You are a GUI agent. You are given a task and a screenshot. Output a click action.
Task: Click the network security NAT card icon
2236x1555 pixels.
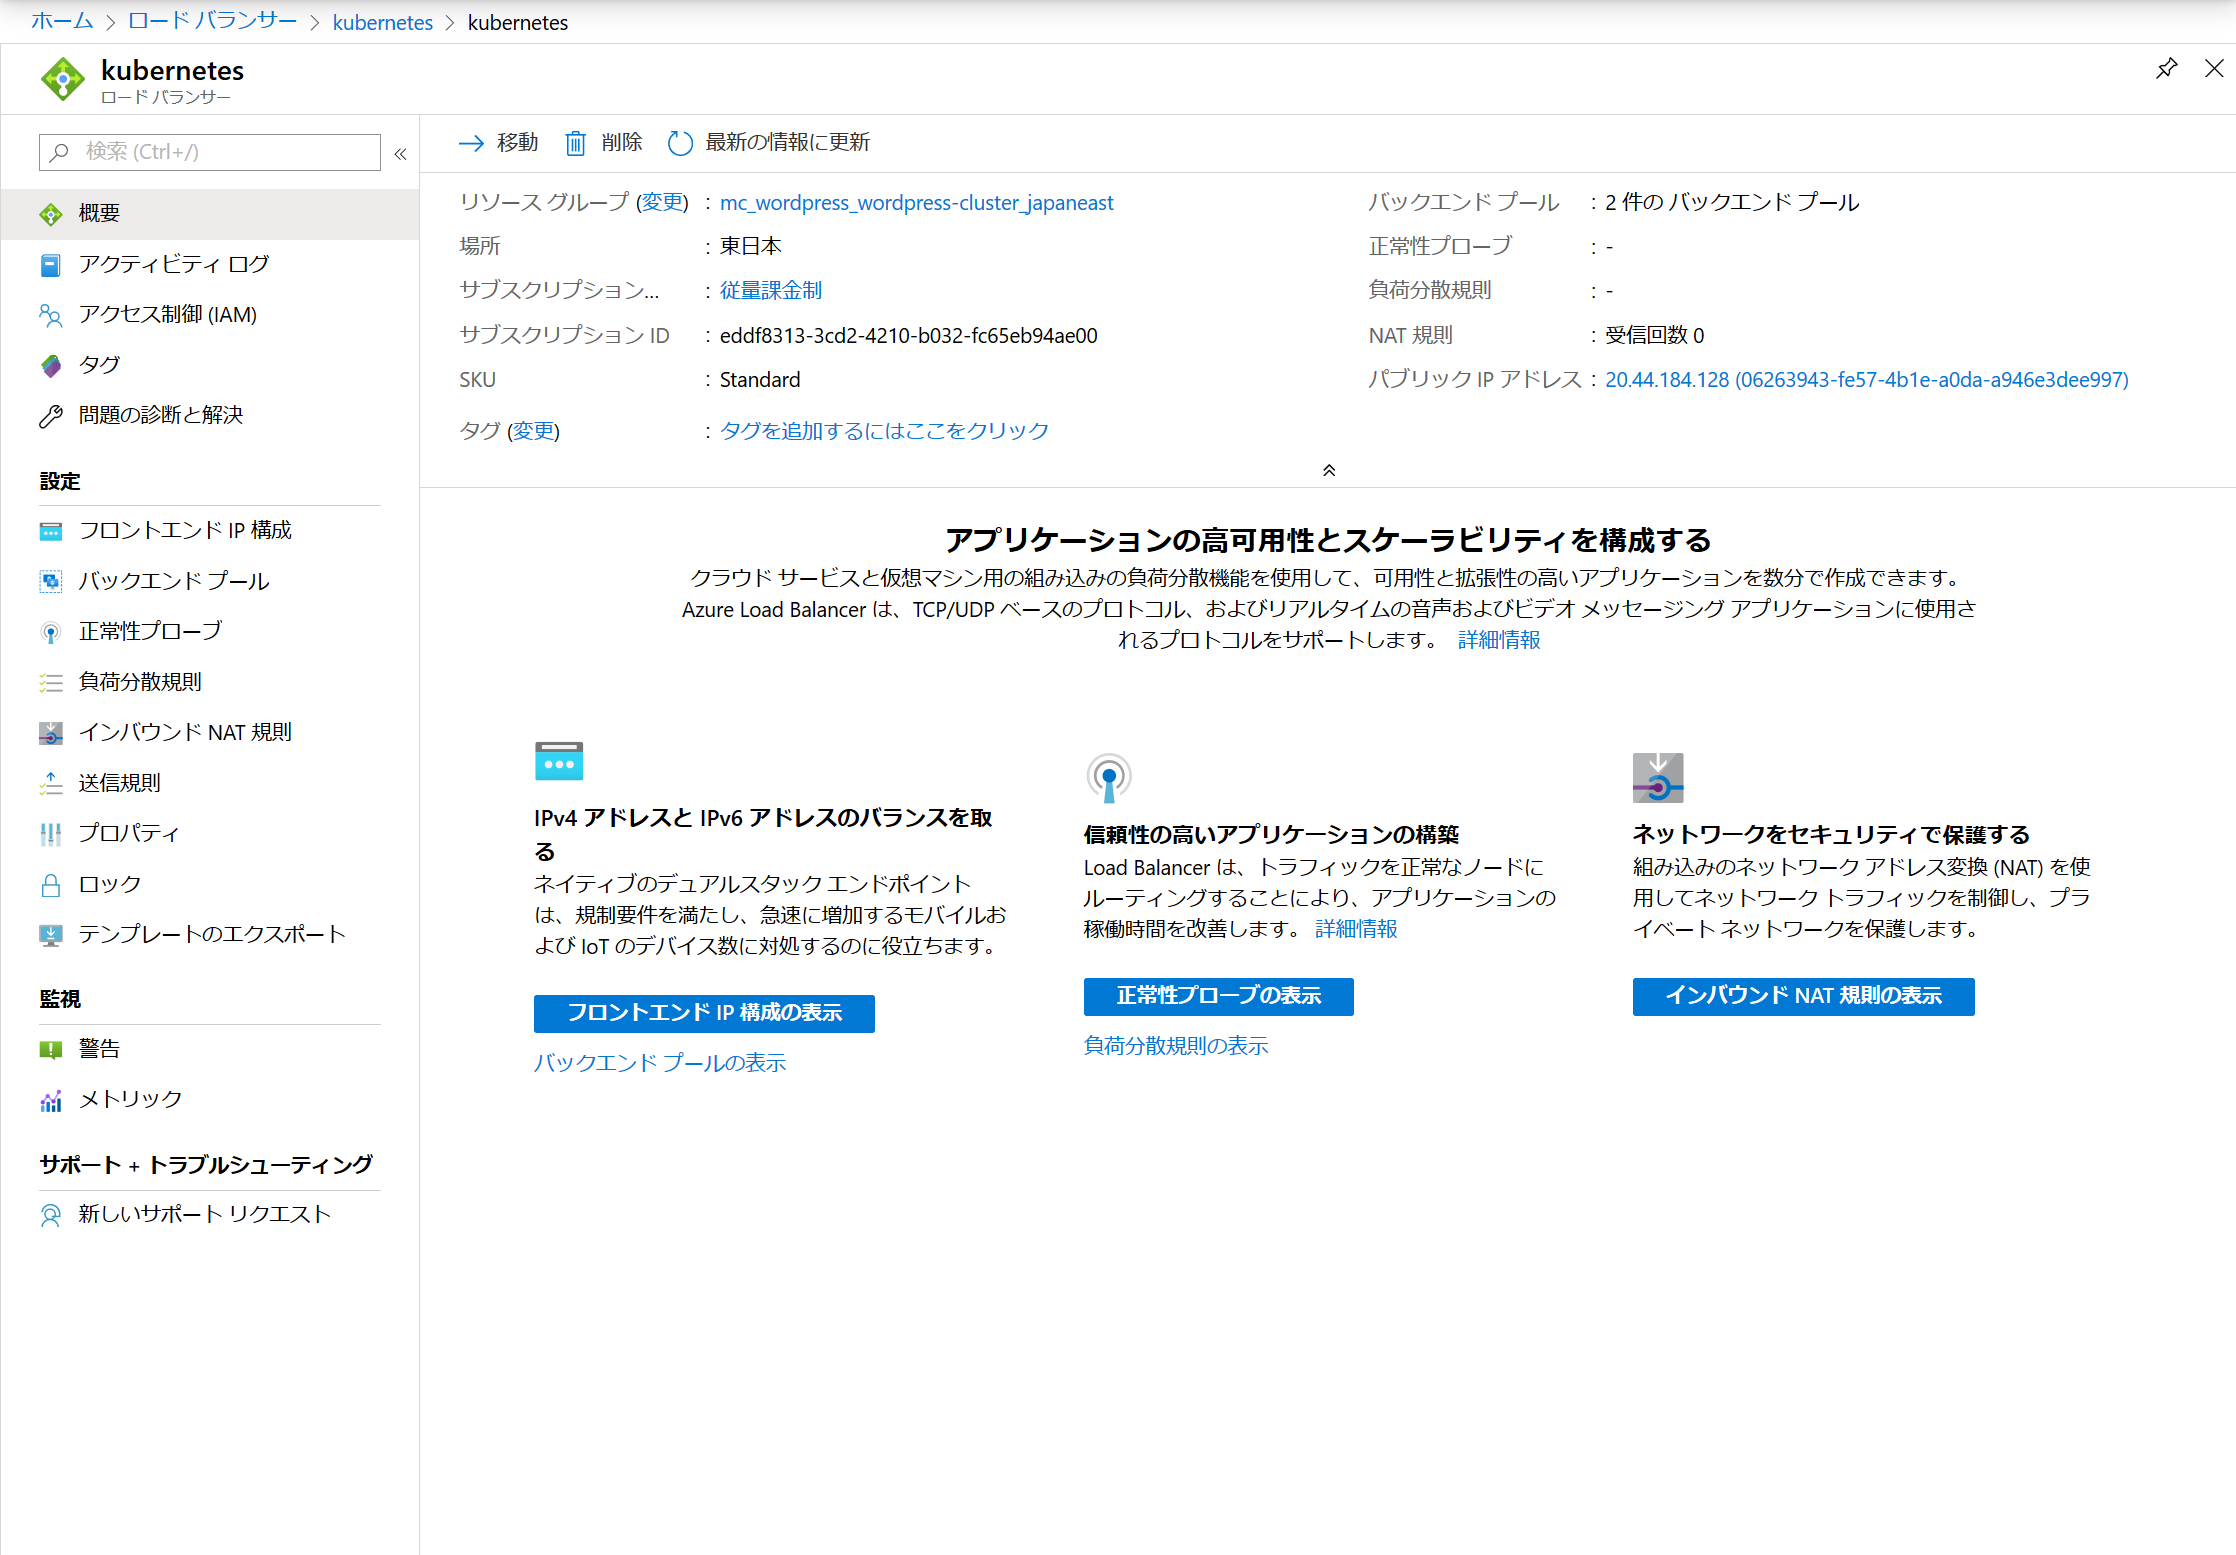pyautogui.click(x=1658, y=778)
